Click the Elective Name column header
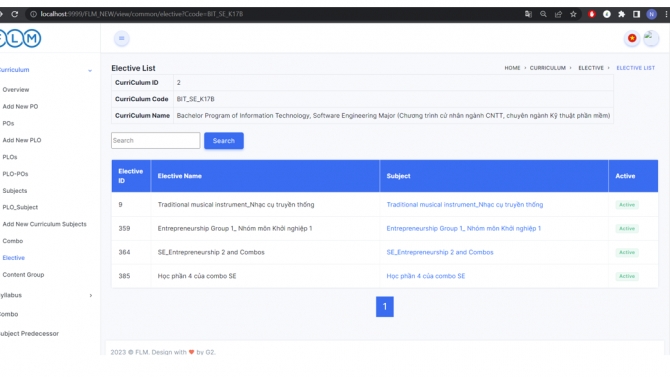670x377 pixels. (x=265, y=176)
